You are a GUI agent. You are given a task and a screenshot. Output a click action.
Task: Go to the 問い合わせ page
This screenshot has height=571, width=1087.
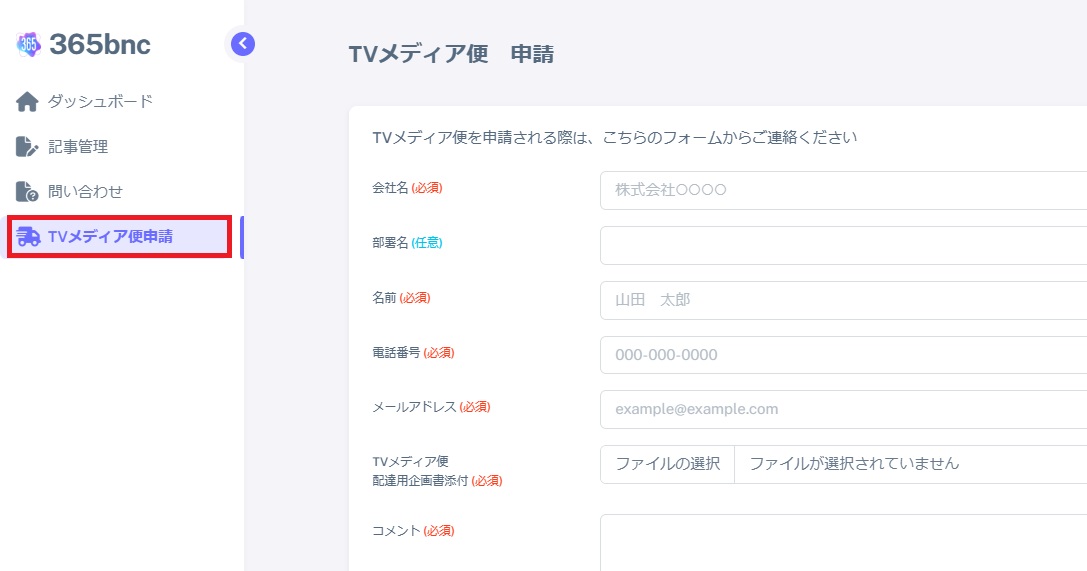pos(85,192)
